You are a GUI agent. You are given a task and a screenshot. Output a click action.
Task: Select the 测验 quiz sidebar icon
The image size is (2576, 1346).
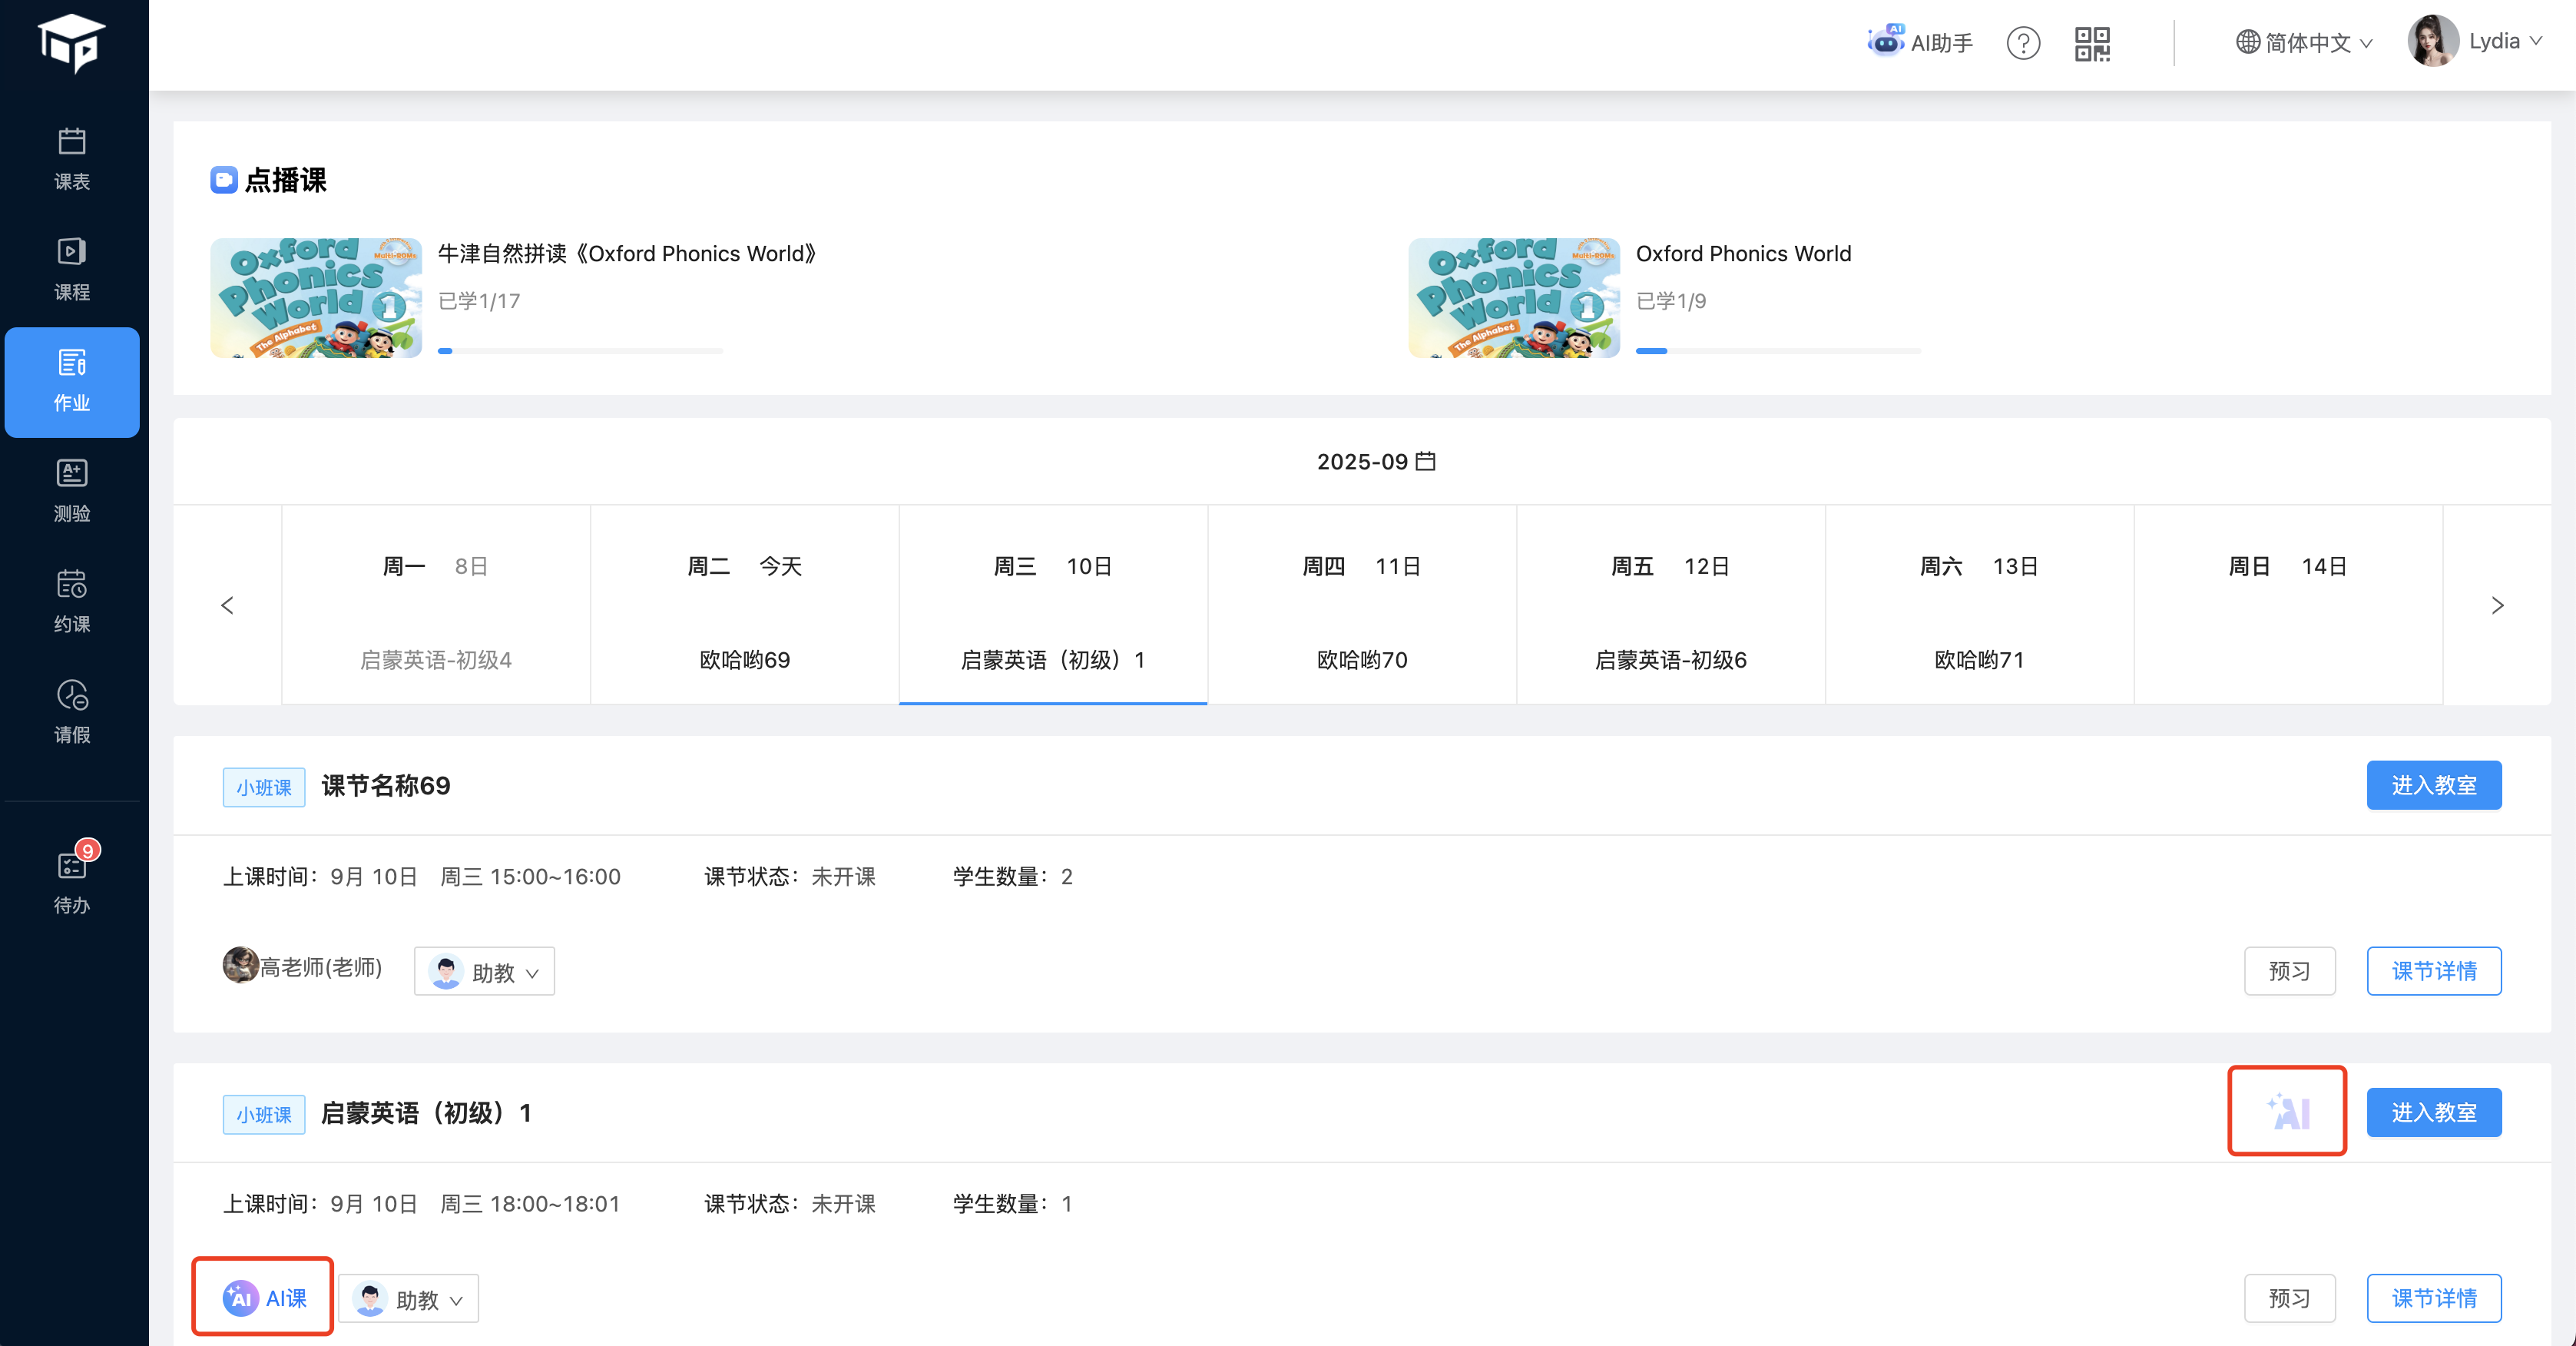(71, 490)
